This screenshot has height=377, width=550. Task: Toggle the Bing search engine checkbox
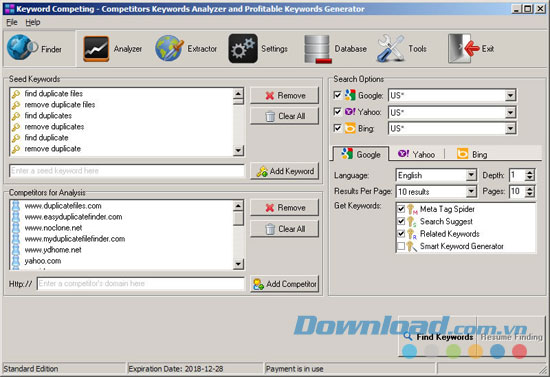click(x=337, y=128)
